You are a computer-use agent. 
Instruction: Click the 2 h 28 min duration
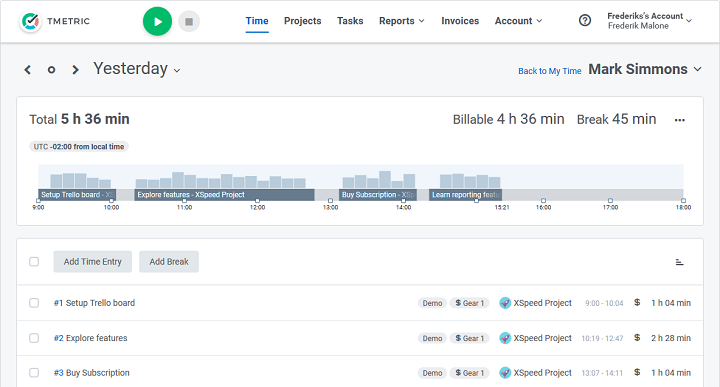point(670,338)
